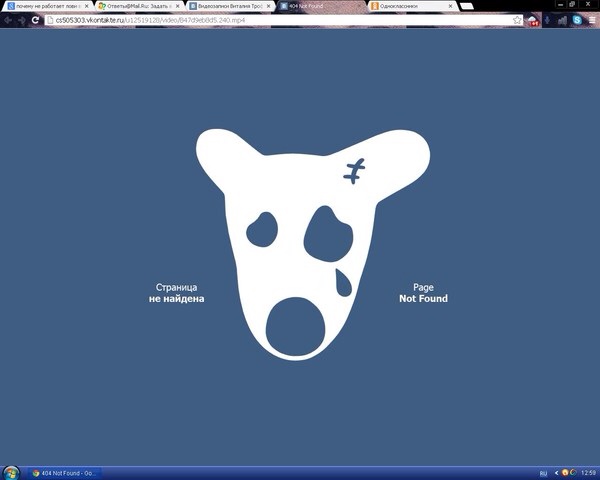Click the blue download arrow extension icon
Viewport: 600px width, 480px height.
(x=547, y=20)
